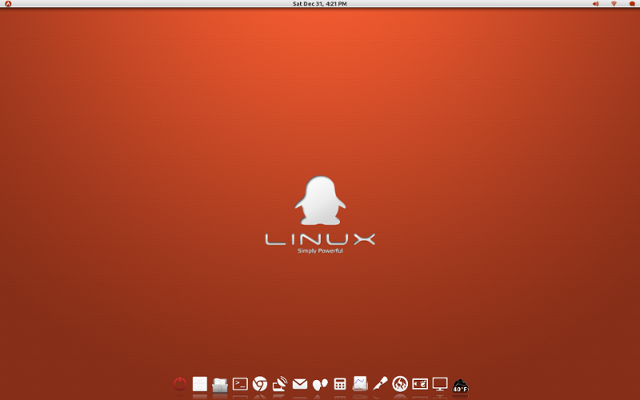This screenshot has height=400, width=640.
Task: Open the Wi-Fi network indicator
Action: [x=613, y=4]
